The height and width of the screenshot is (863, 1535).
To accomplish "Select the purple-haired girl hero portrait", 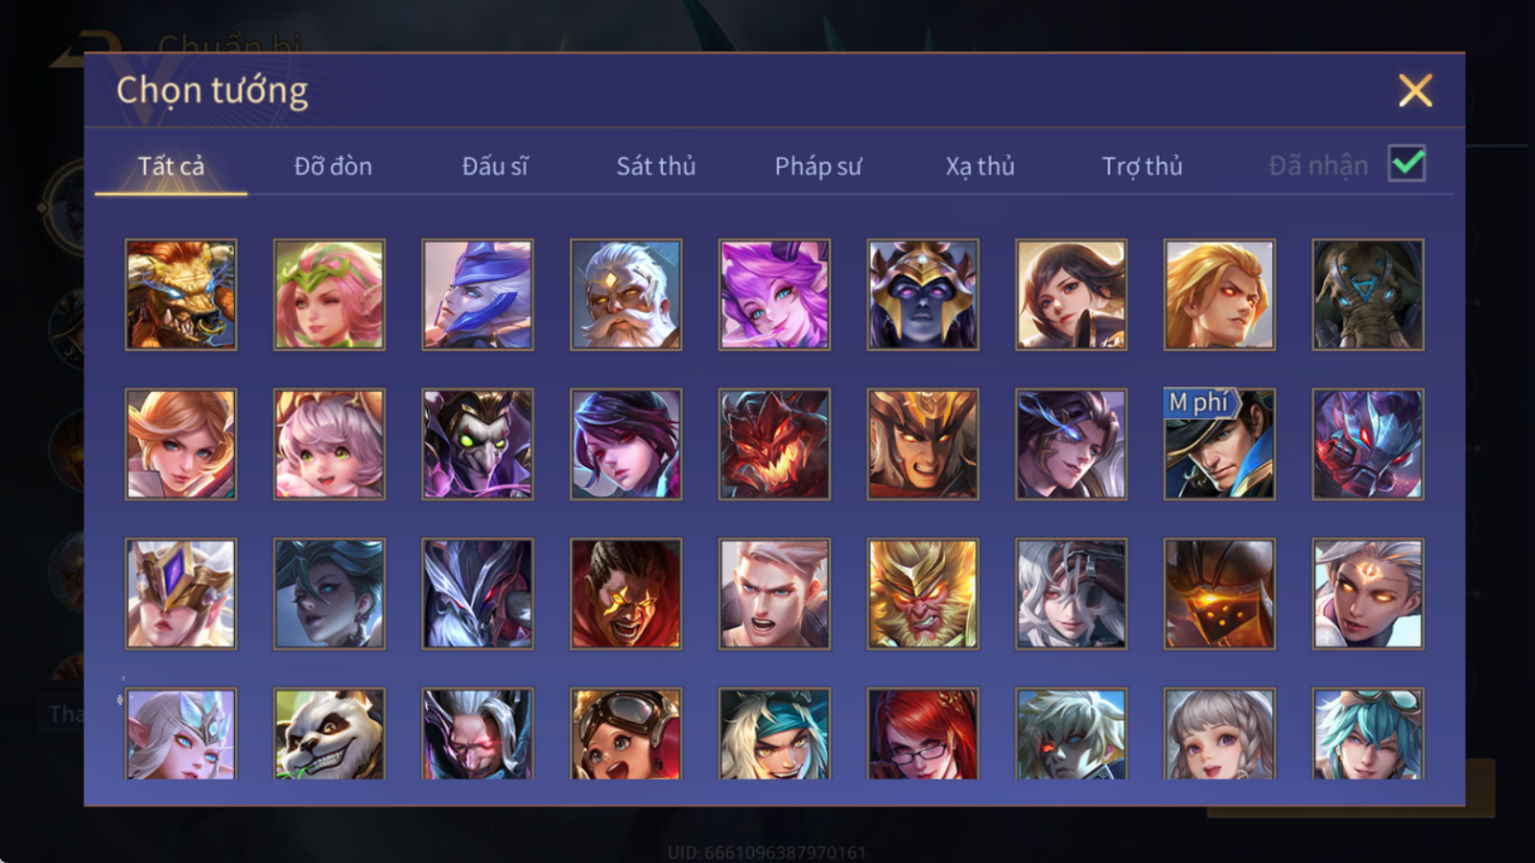I will click(x=774, y=294).
